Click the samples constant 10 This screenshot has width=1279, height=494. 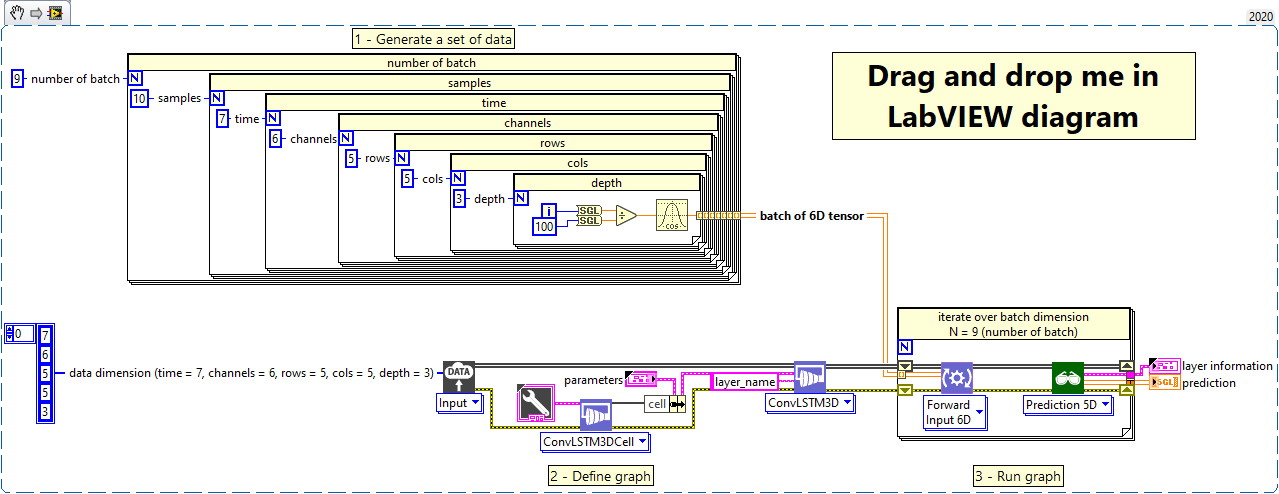pos(139,99)
